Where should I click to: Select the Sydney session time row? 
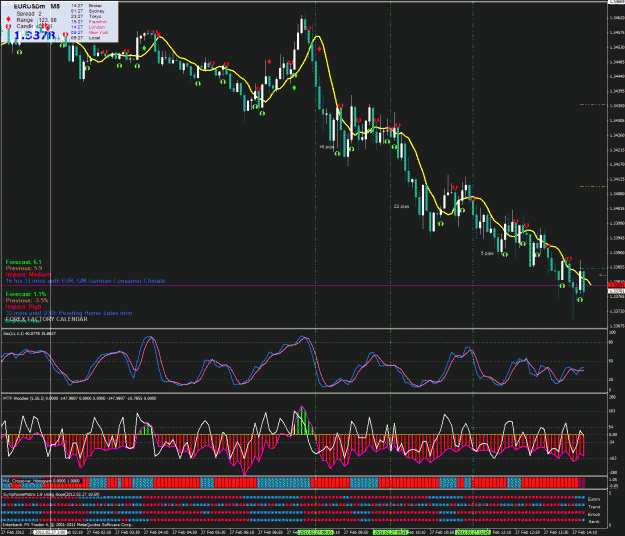point(88,11)
